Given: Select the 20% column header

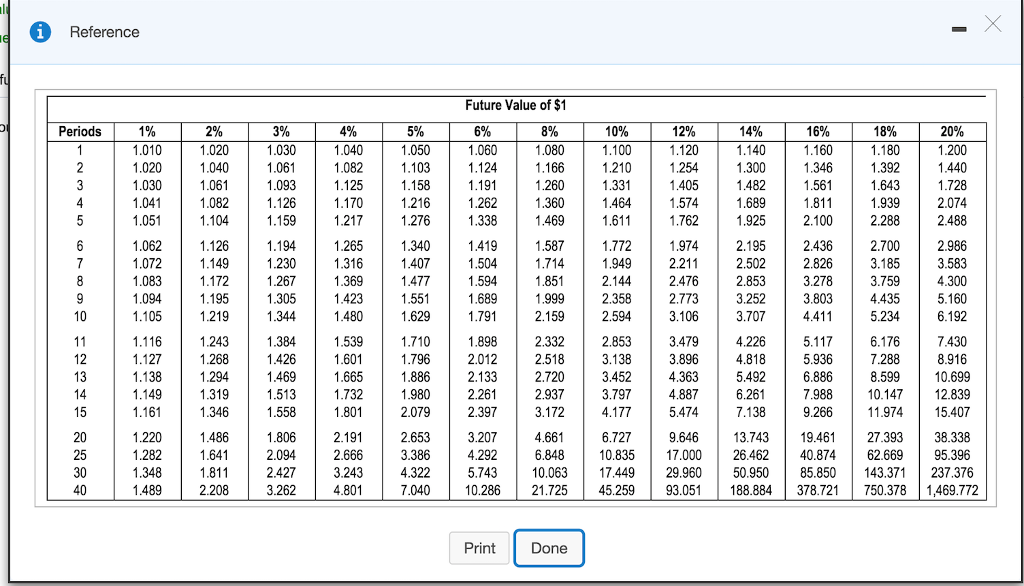Looking at the screenshot, I should [x=952, y=131].
